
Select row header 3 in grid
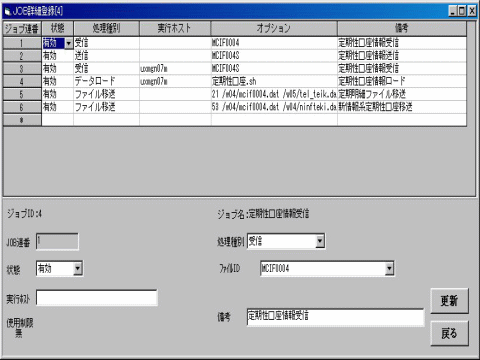pos(22,69)
